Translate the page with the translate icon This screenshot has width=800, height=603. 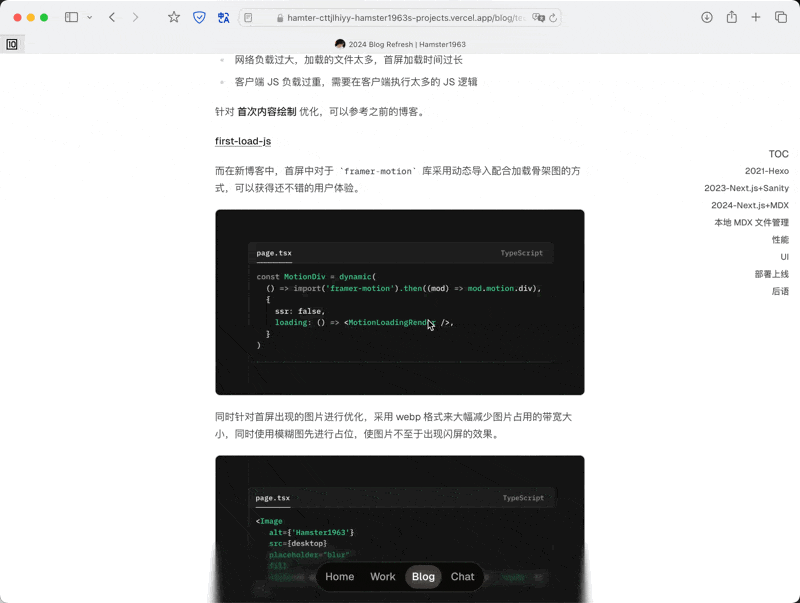coord(222,17)
